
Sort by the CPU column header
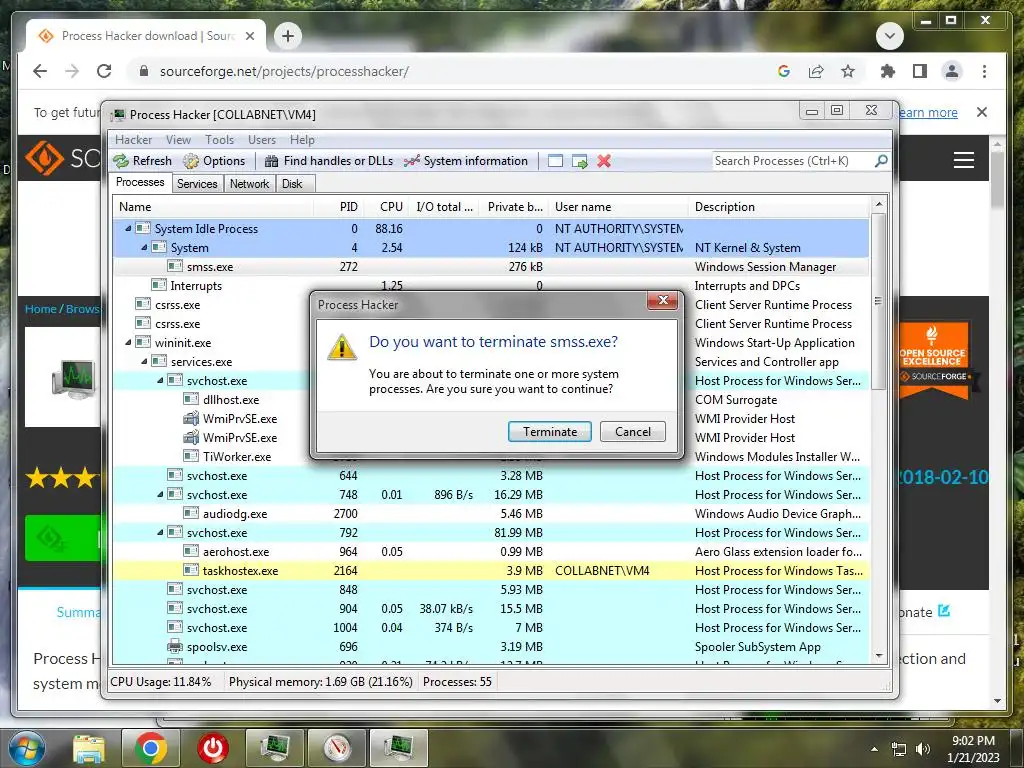coord(386,207)
